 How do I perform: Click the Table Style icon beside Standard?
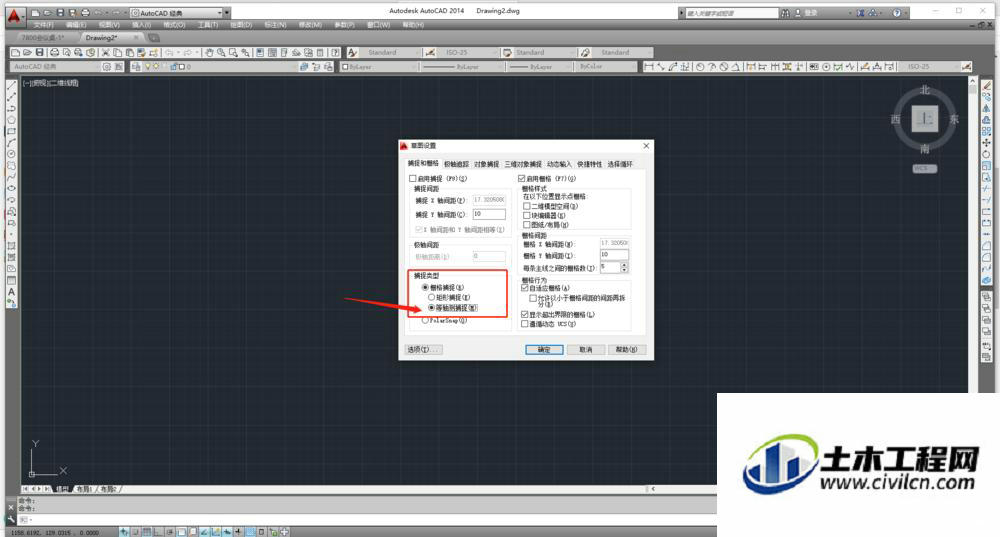pyautogui.click(x=508, y=52)
